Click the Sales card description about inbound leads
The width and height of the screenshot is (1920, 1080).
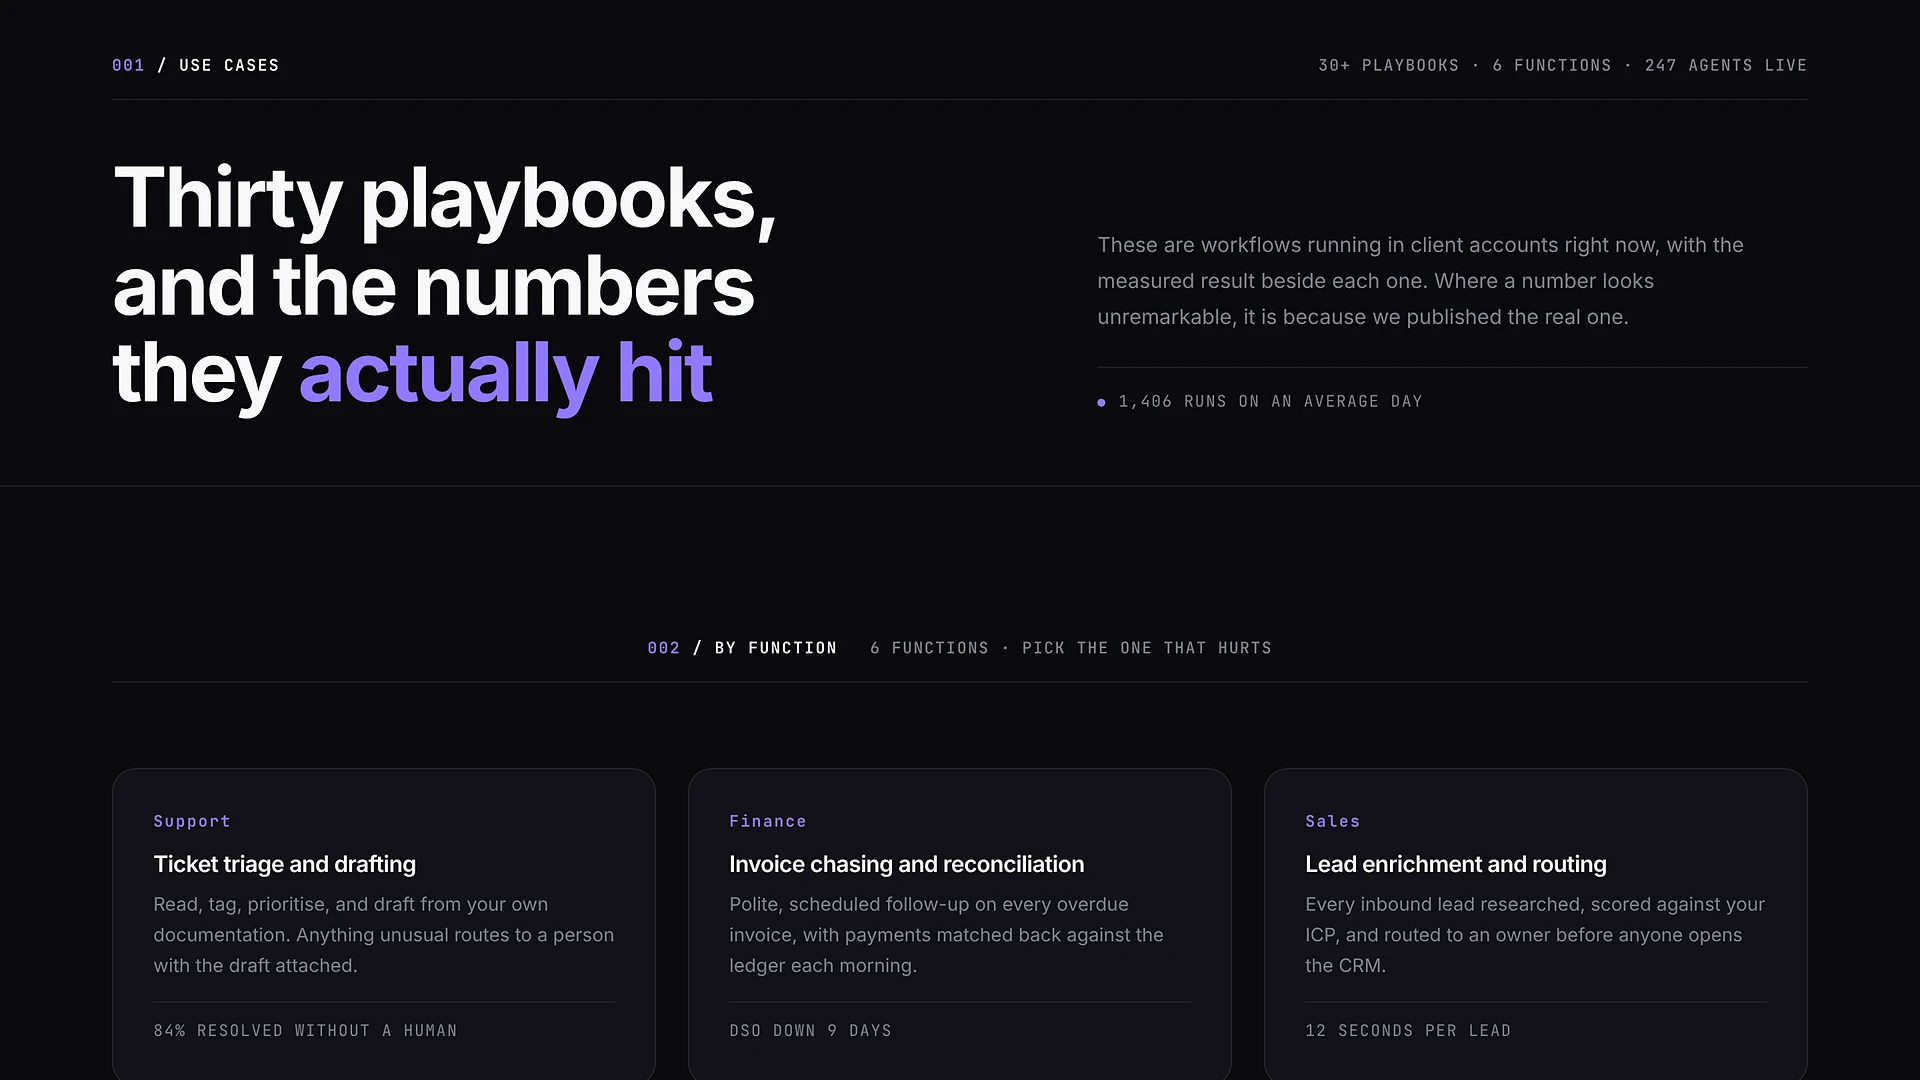click(1535, 935)
